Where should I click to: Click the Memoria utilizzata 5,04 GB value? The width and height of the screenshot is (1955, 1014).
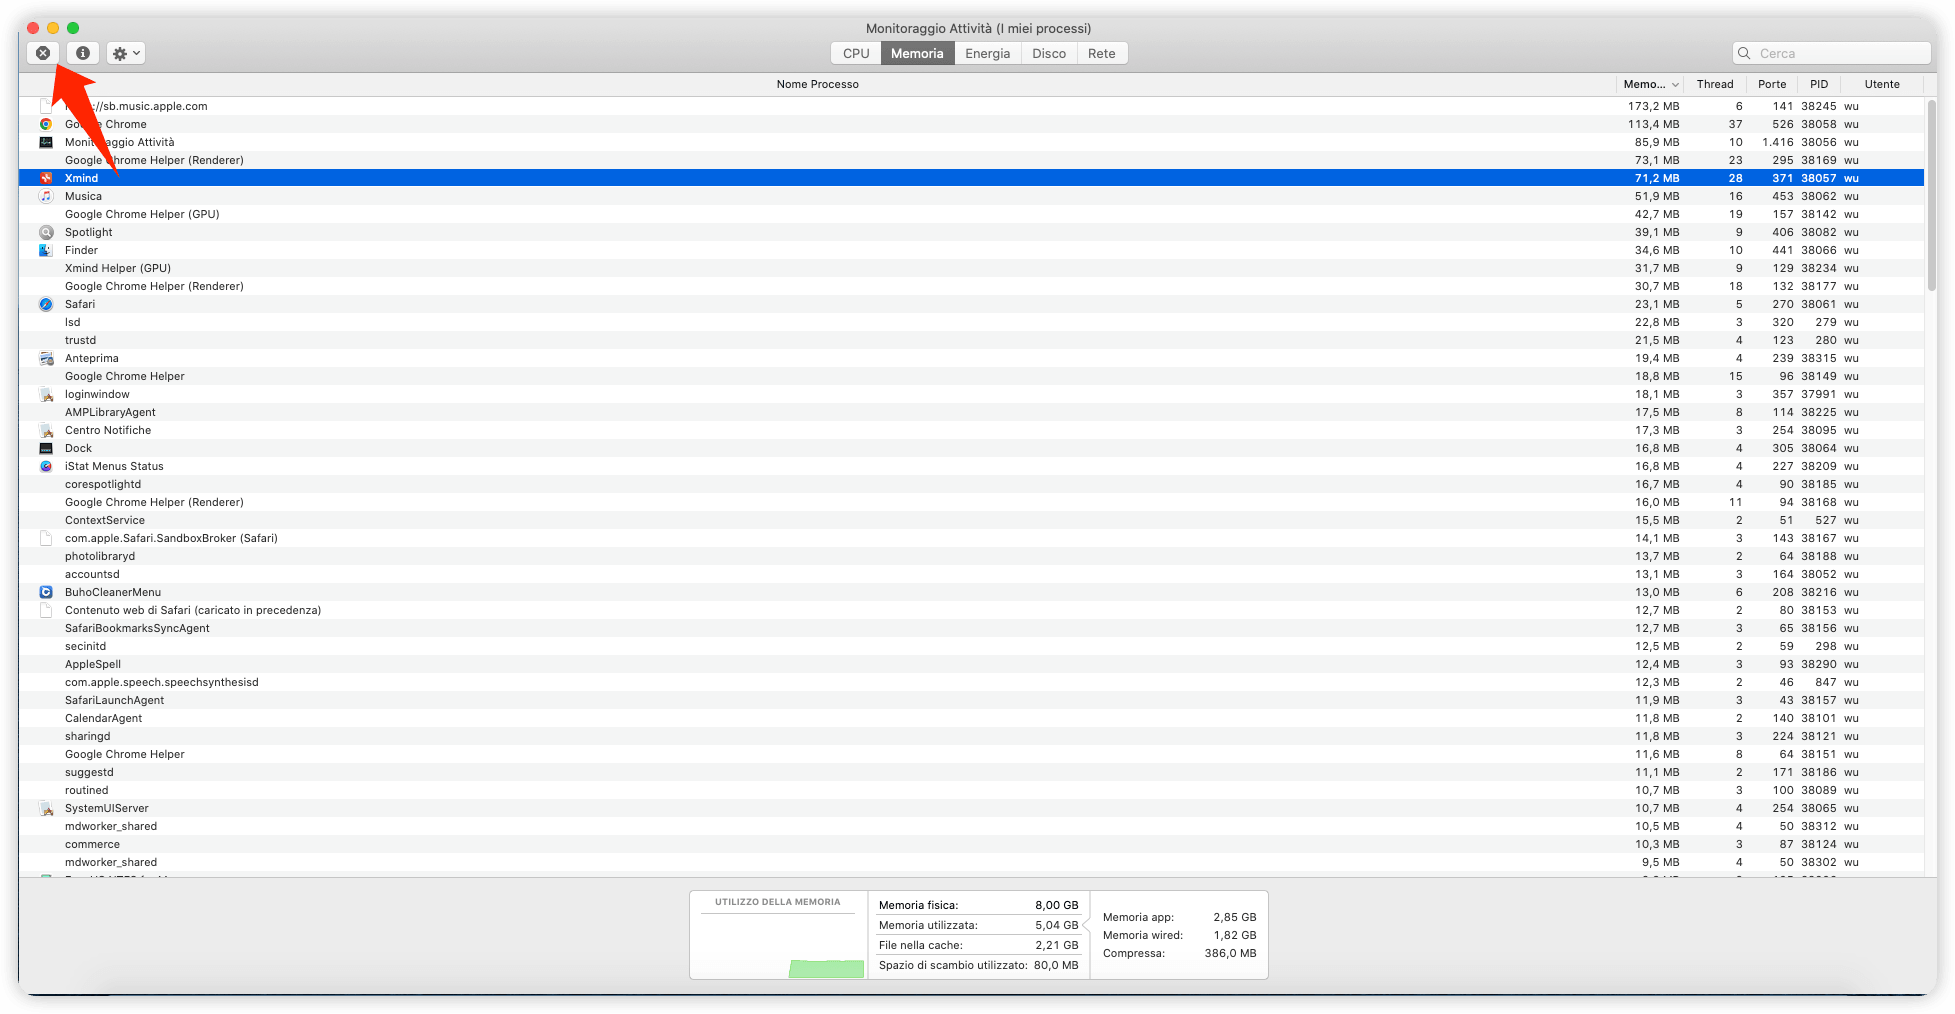click(1056, 925)
